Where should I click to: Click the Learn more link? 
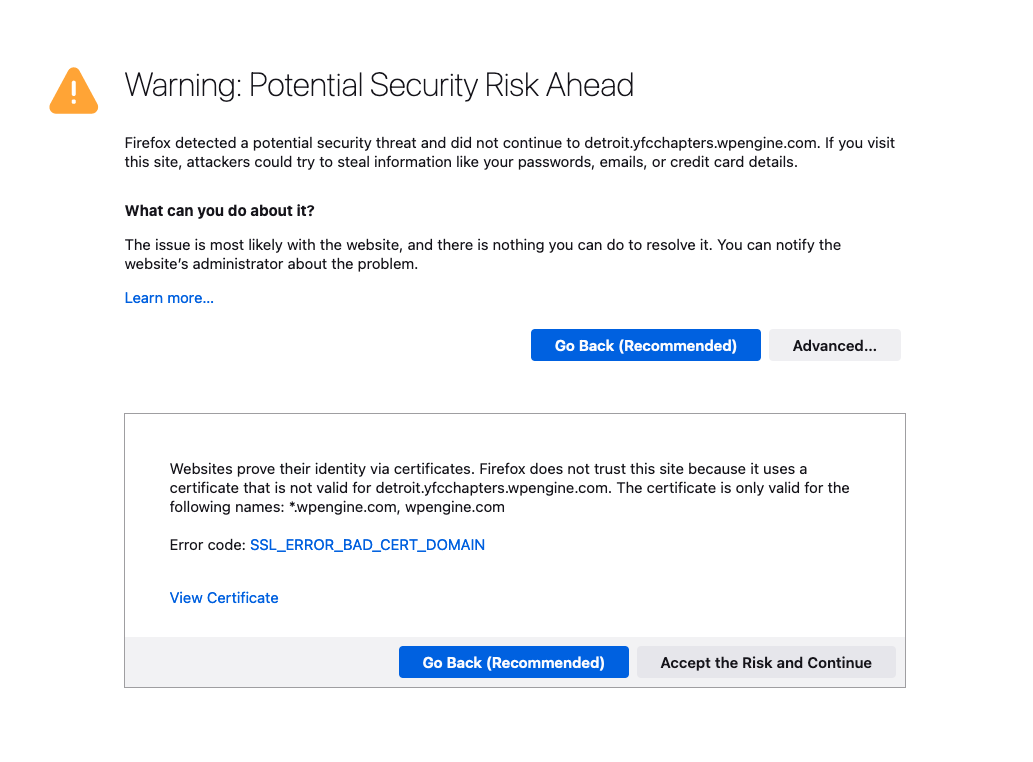169,298
